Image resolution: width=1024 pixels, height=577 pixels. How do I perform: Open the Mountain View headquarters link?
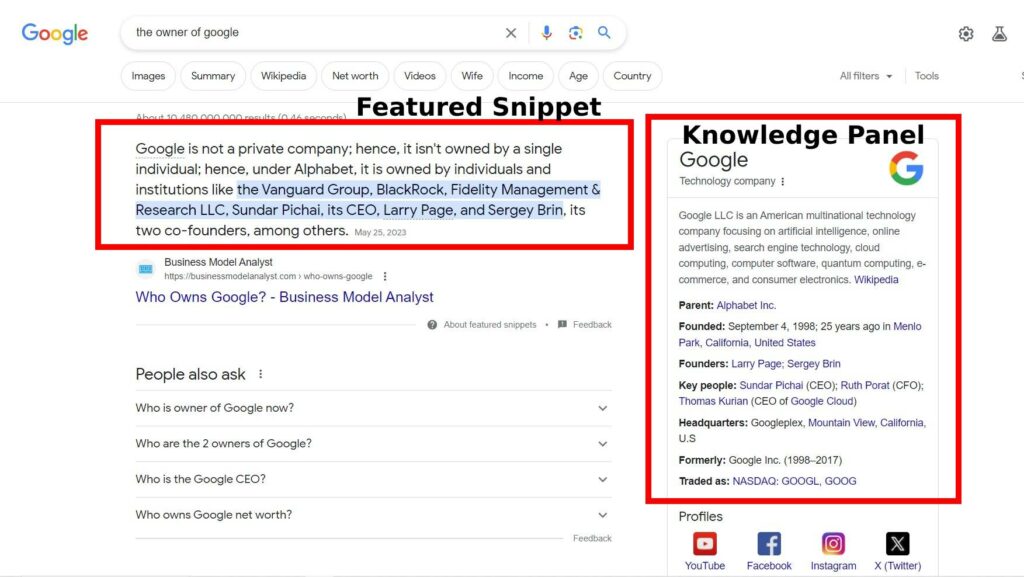click(x=841, y=422)
